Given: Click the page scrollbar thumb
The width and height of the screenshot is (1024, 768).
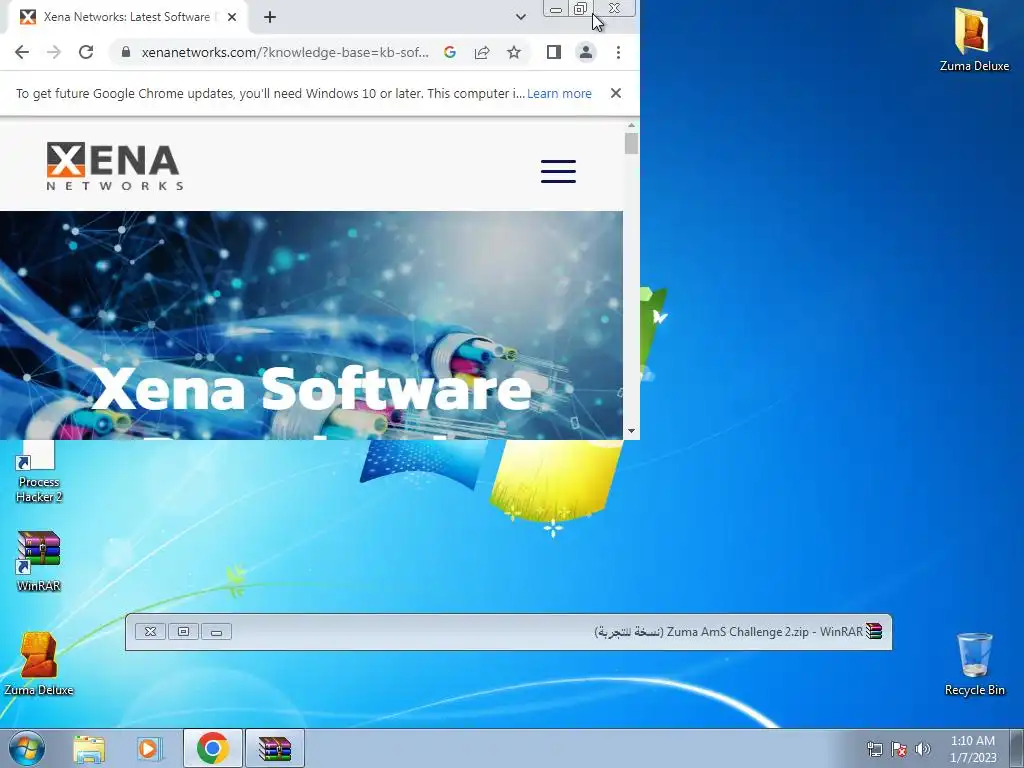Looking at the screenshot, I should (x=631, y=144).
